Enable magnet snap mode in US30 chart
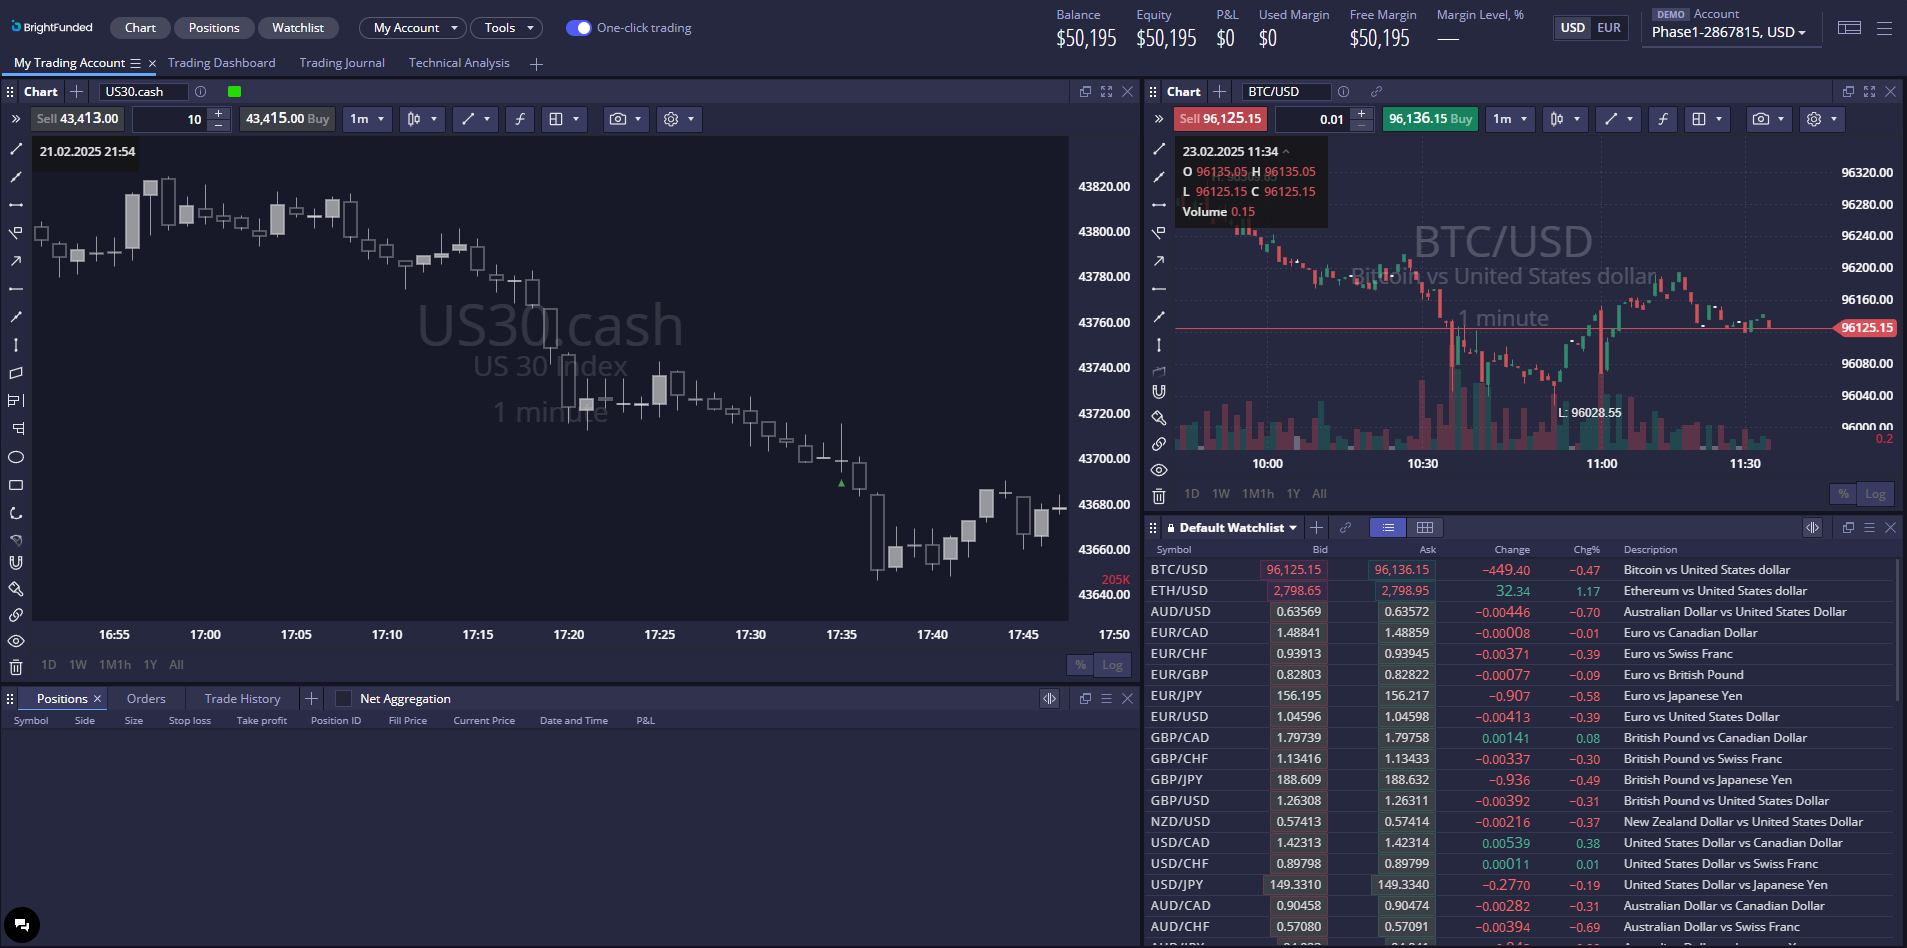This screenshot has width=1907, height=948. point(16,563)
